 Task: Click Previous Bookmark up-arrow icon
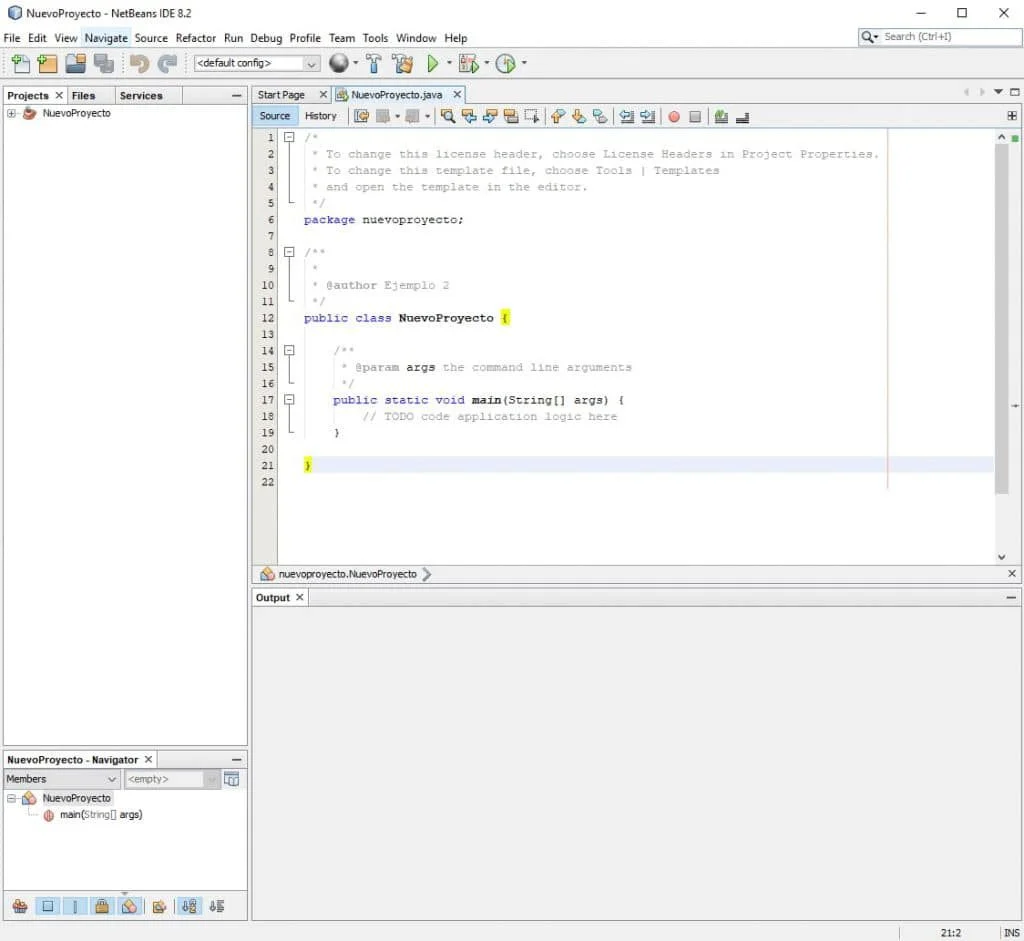click(x=558, y=116)
